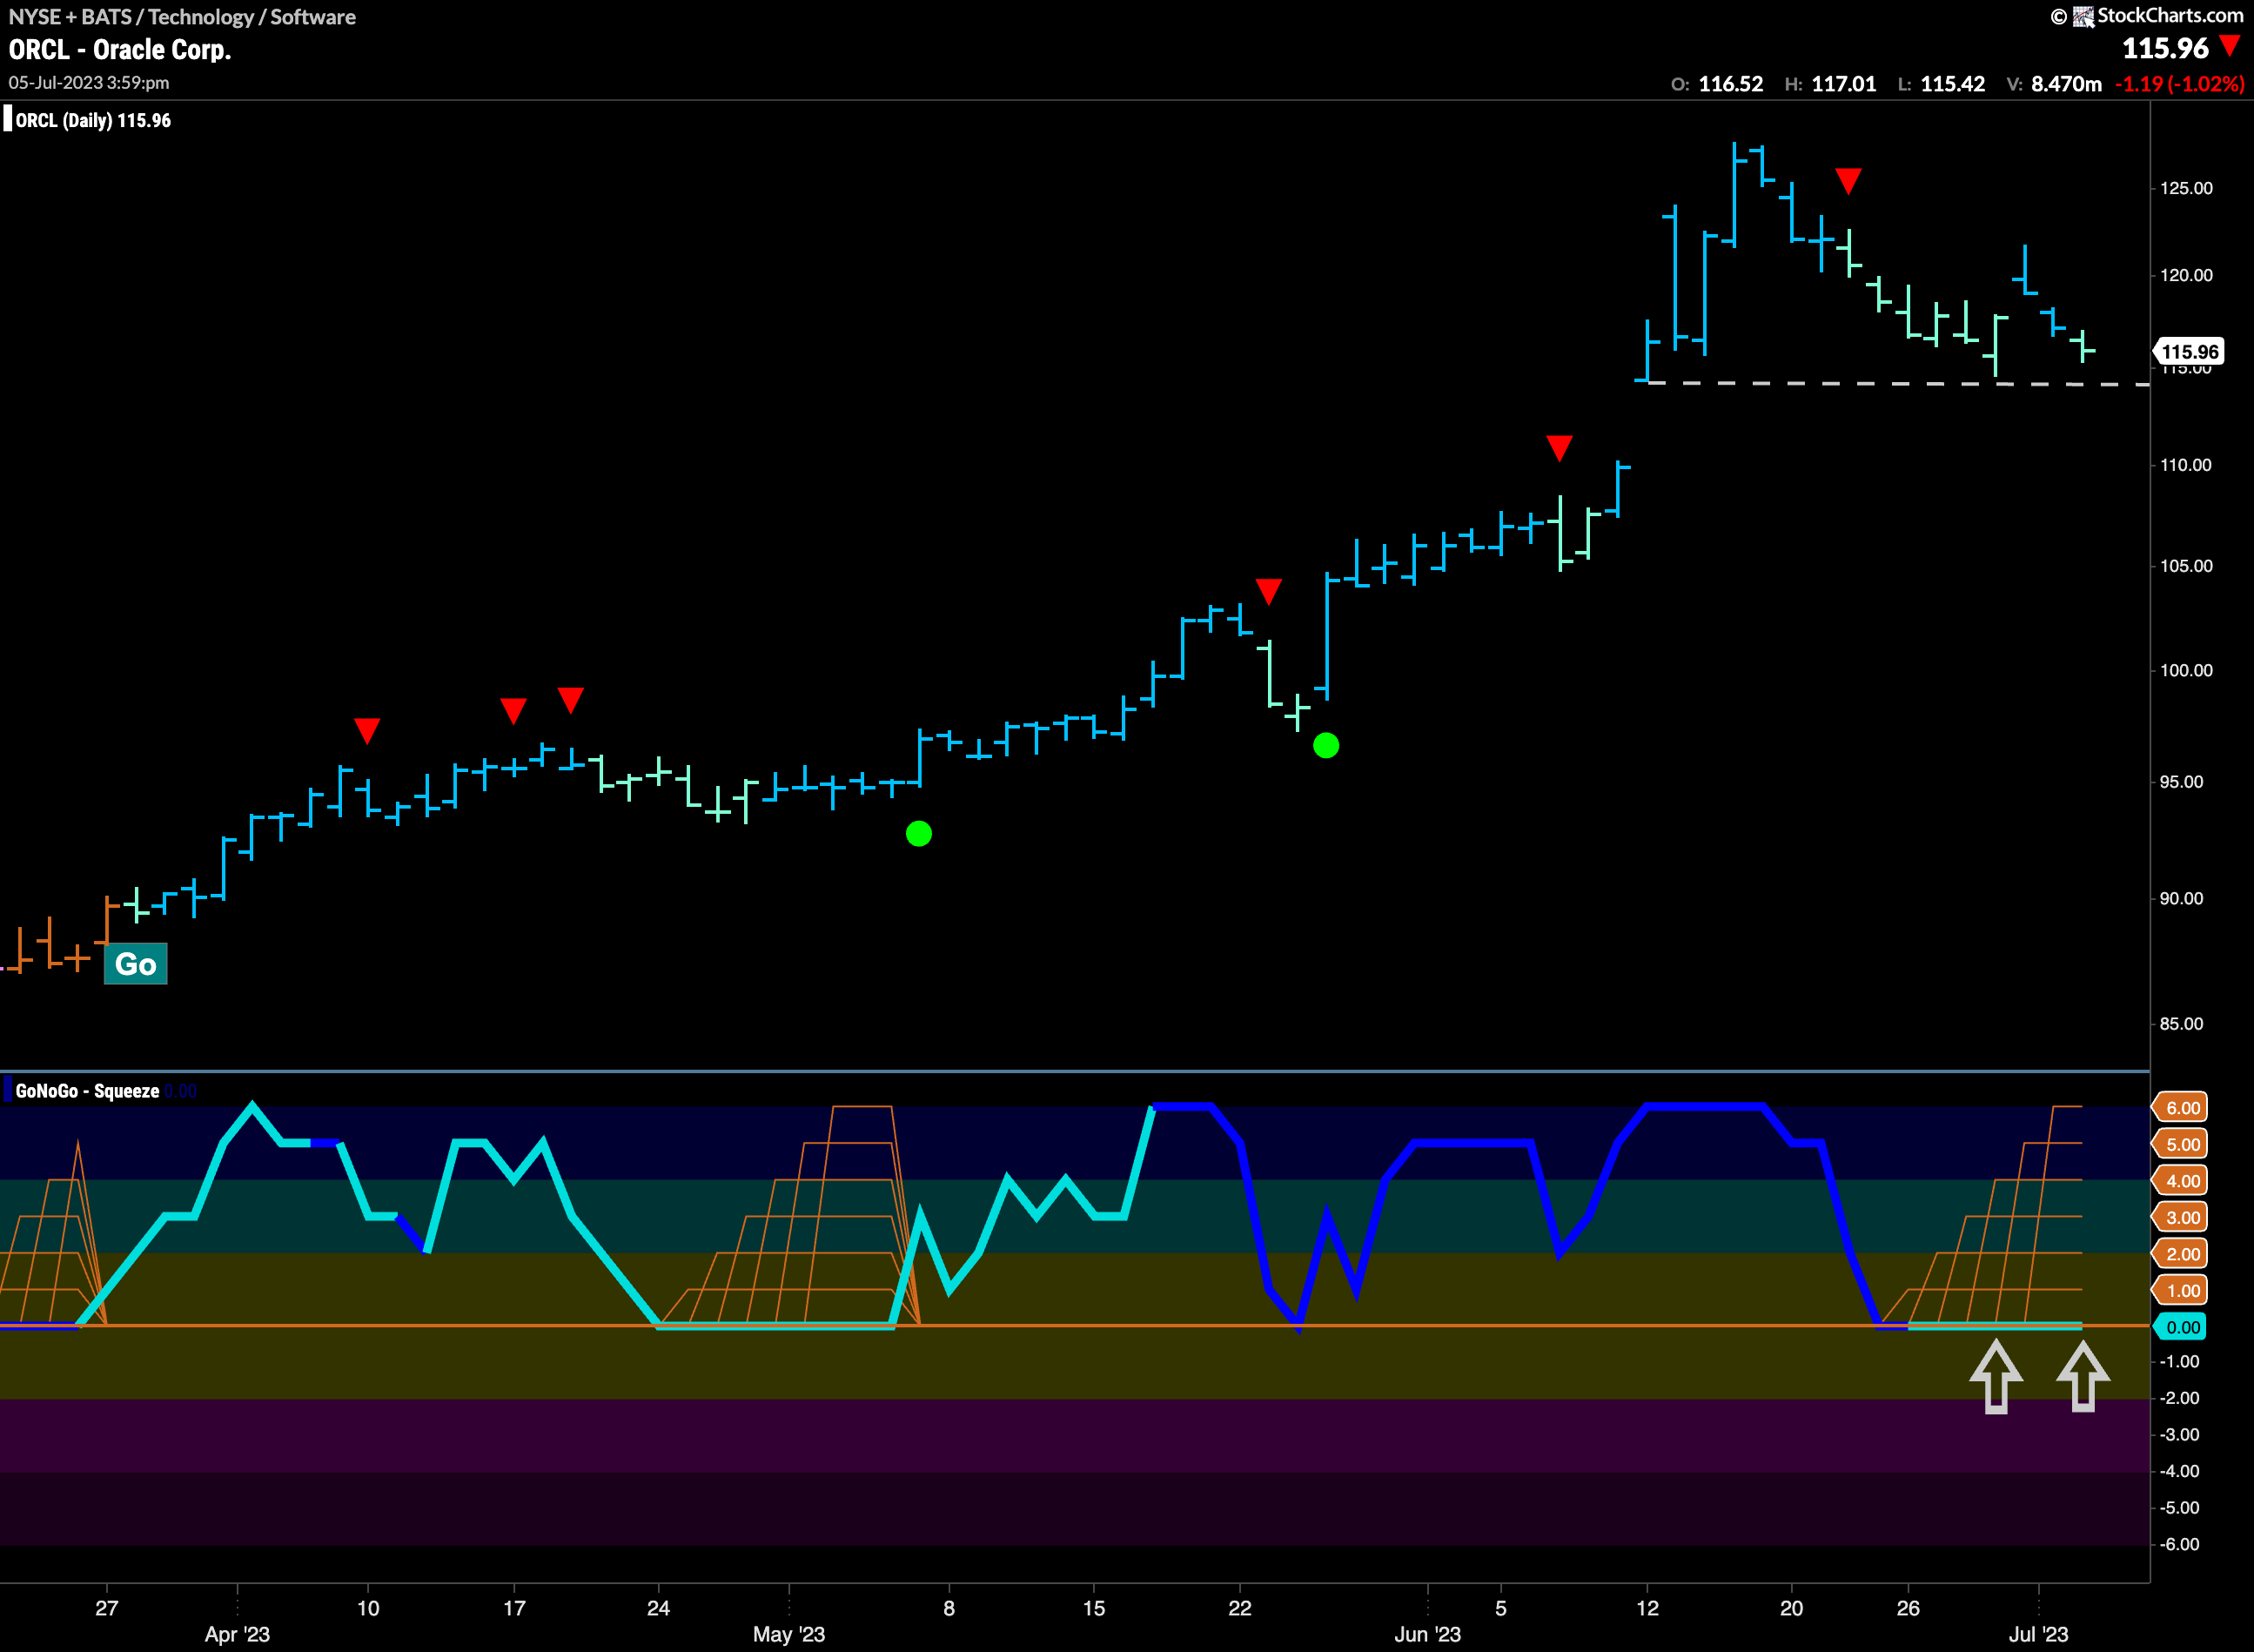The width and height of the screenshot is (2254, 1652).
Task: Click the green circle below early May bars
Action: 919,833
